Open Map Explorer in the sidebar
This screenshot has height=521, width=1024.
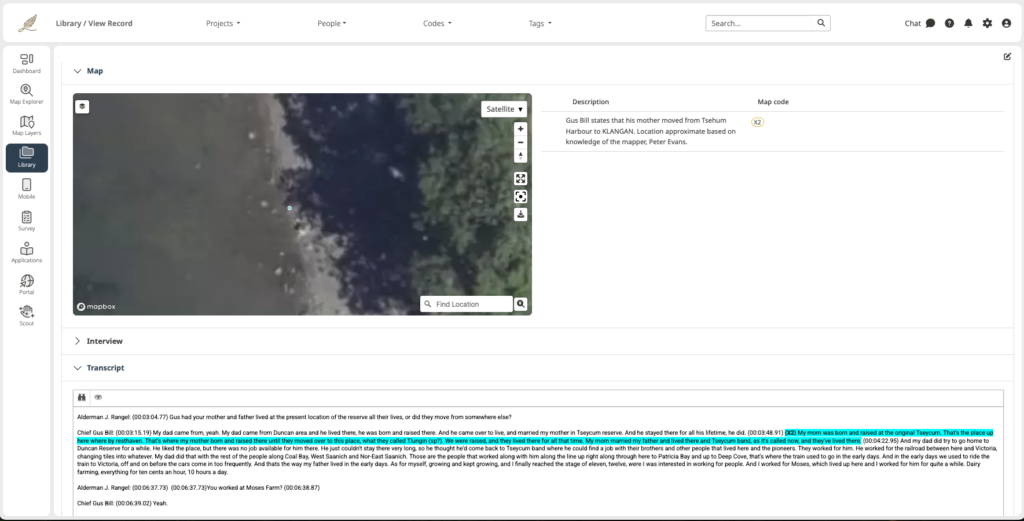point(27,95)
